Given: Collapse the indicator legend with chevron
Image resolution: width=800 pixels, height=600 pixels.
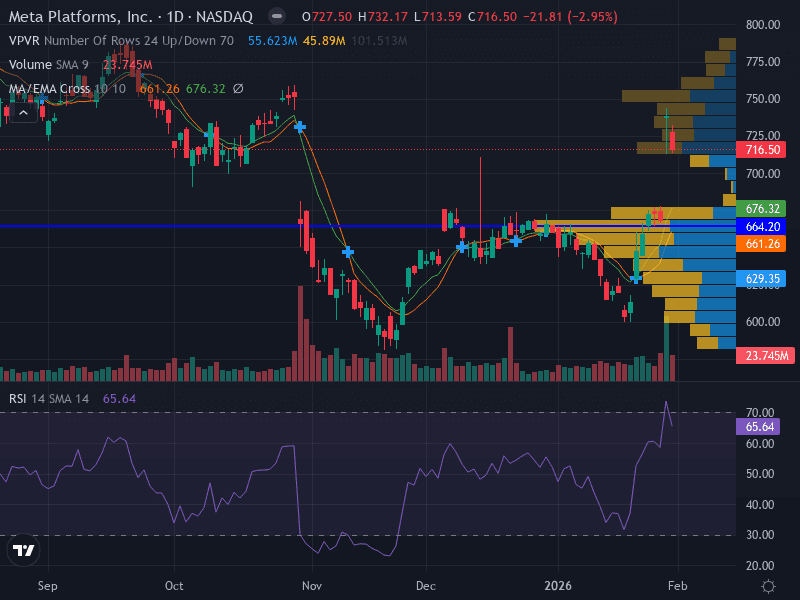Looking at the screenshot, I should pos(23,113).
